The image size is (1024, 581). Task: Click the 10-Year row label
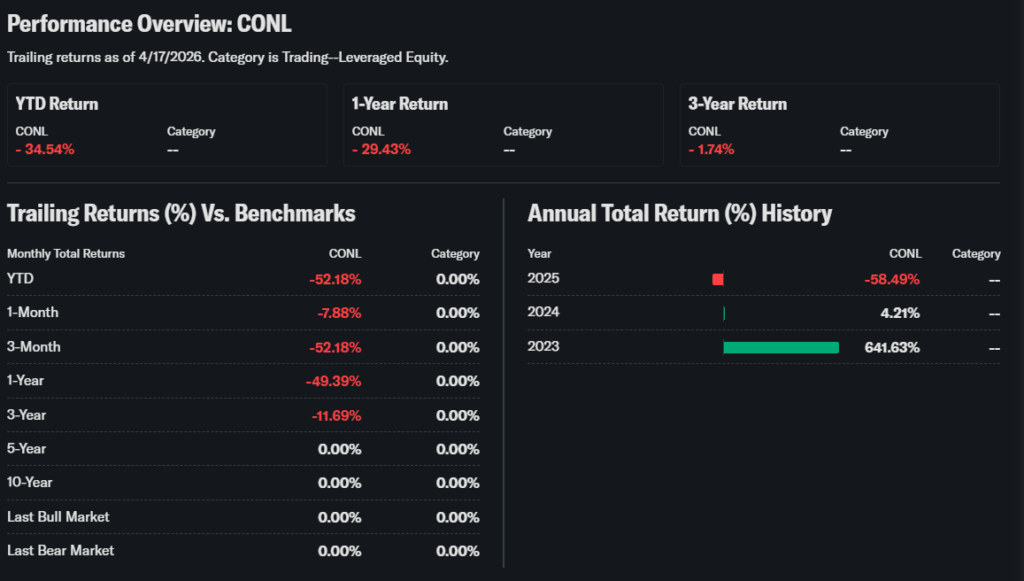click(x=30, y=483)
